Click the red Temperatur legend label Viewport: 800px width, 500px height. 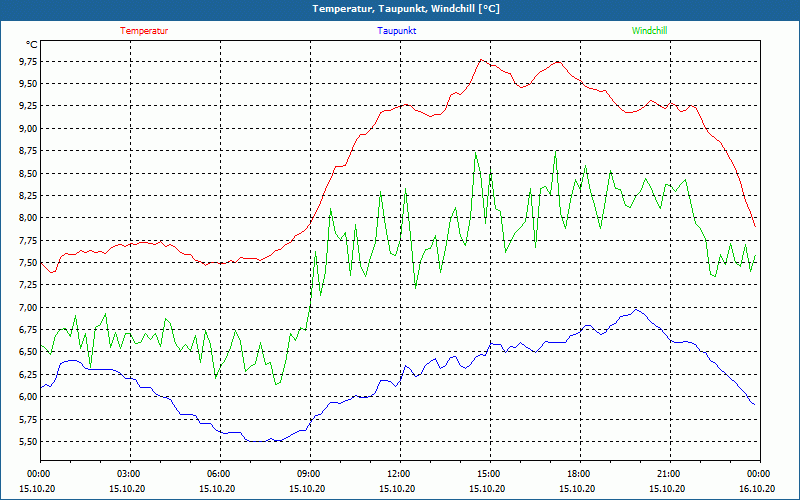144,31
